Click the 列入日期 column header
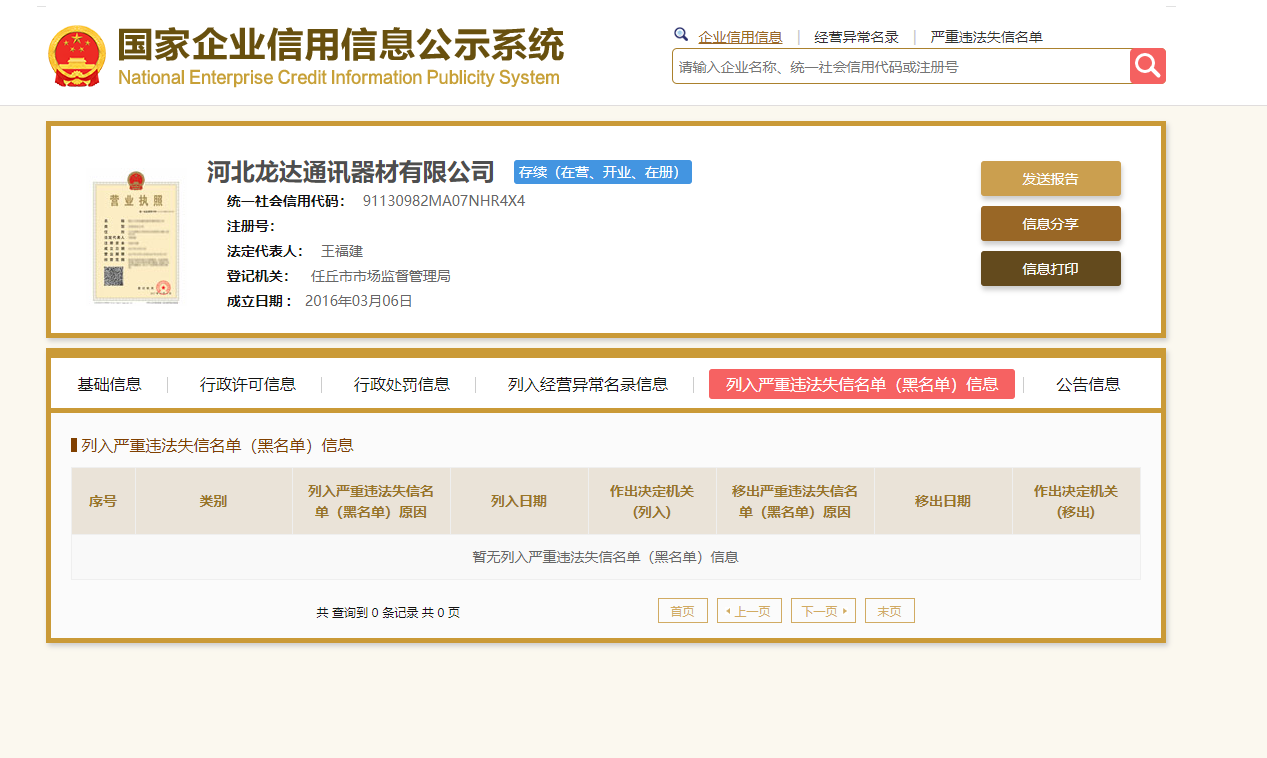1267x758 pixels. pyautogui.click(x=519, y=501)
